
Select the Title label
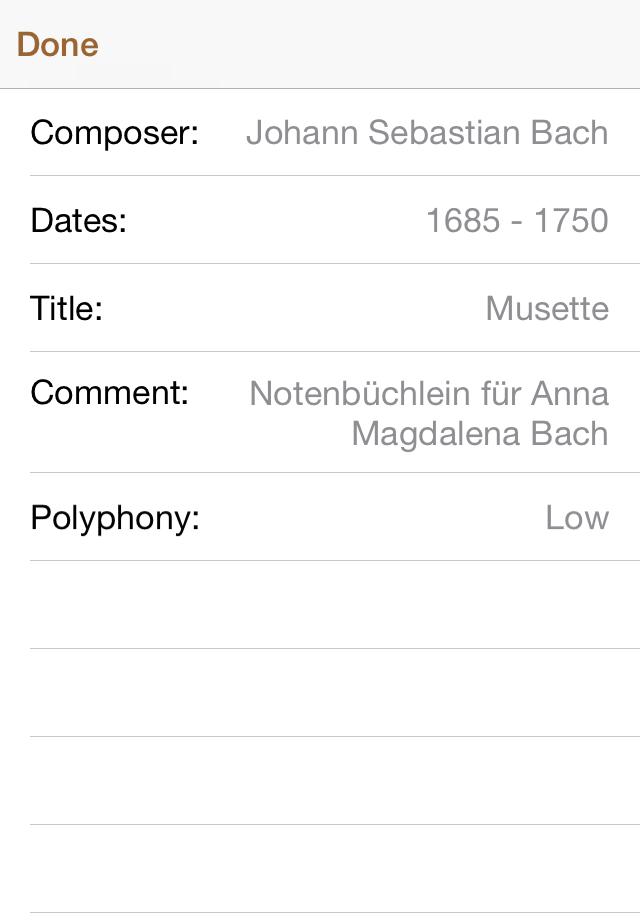(x=67, y=308)
